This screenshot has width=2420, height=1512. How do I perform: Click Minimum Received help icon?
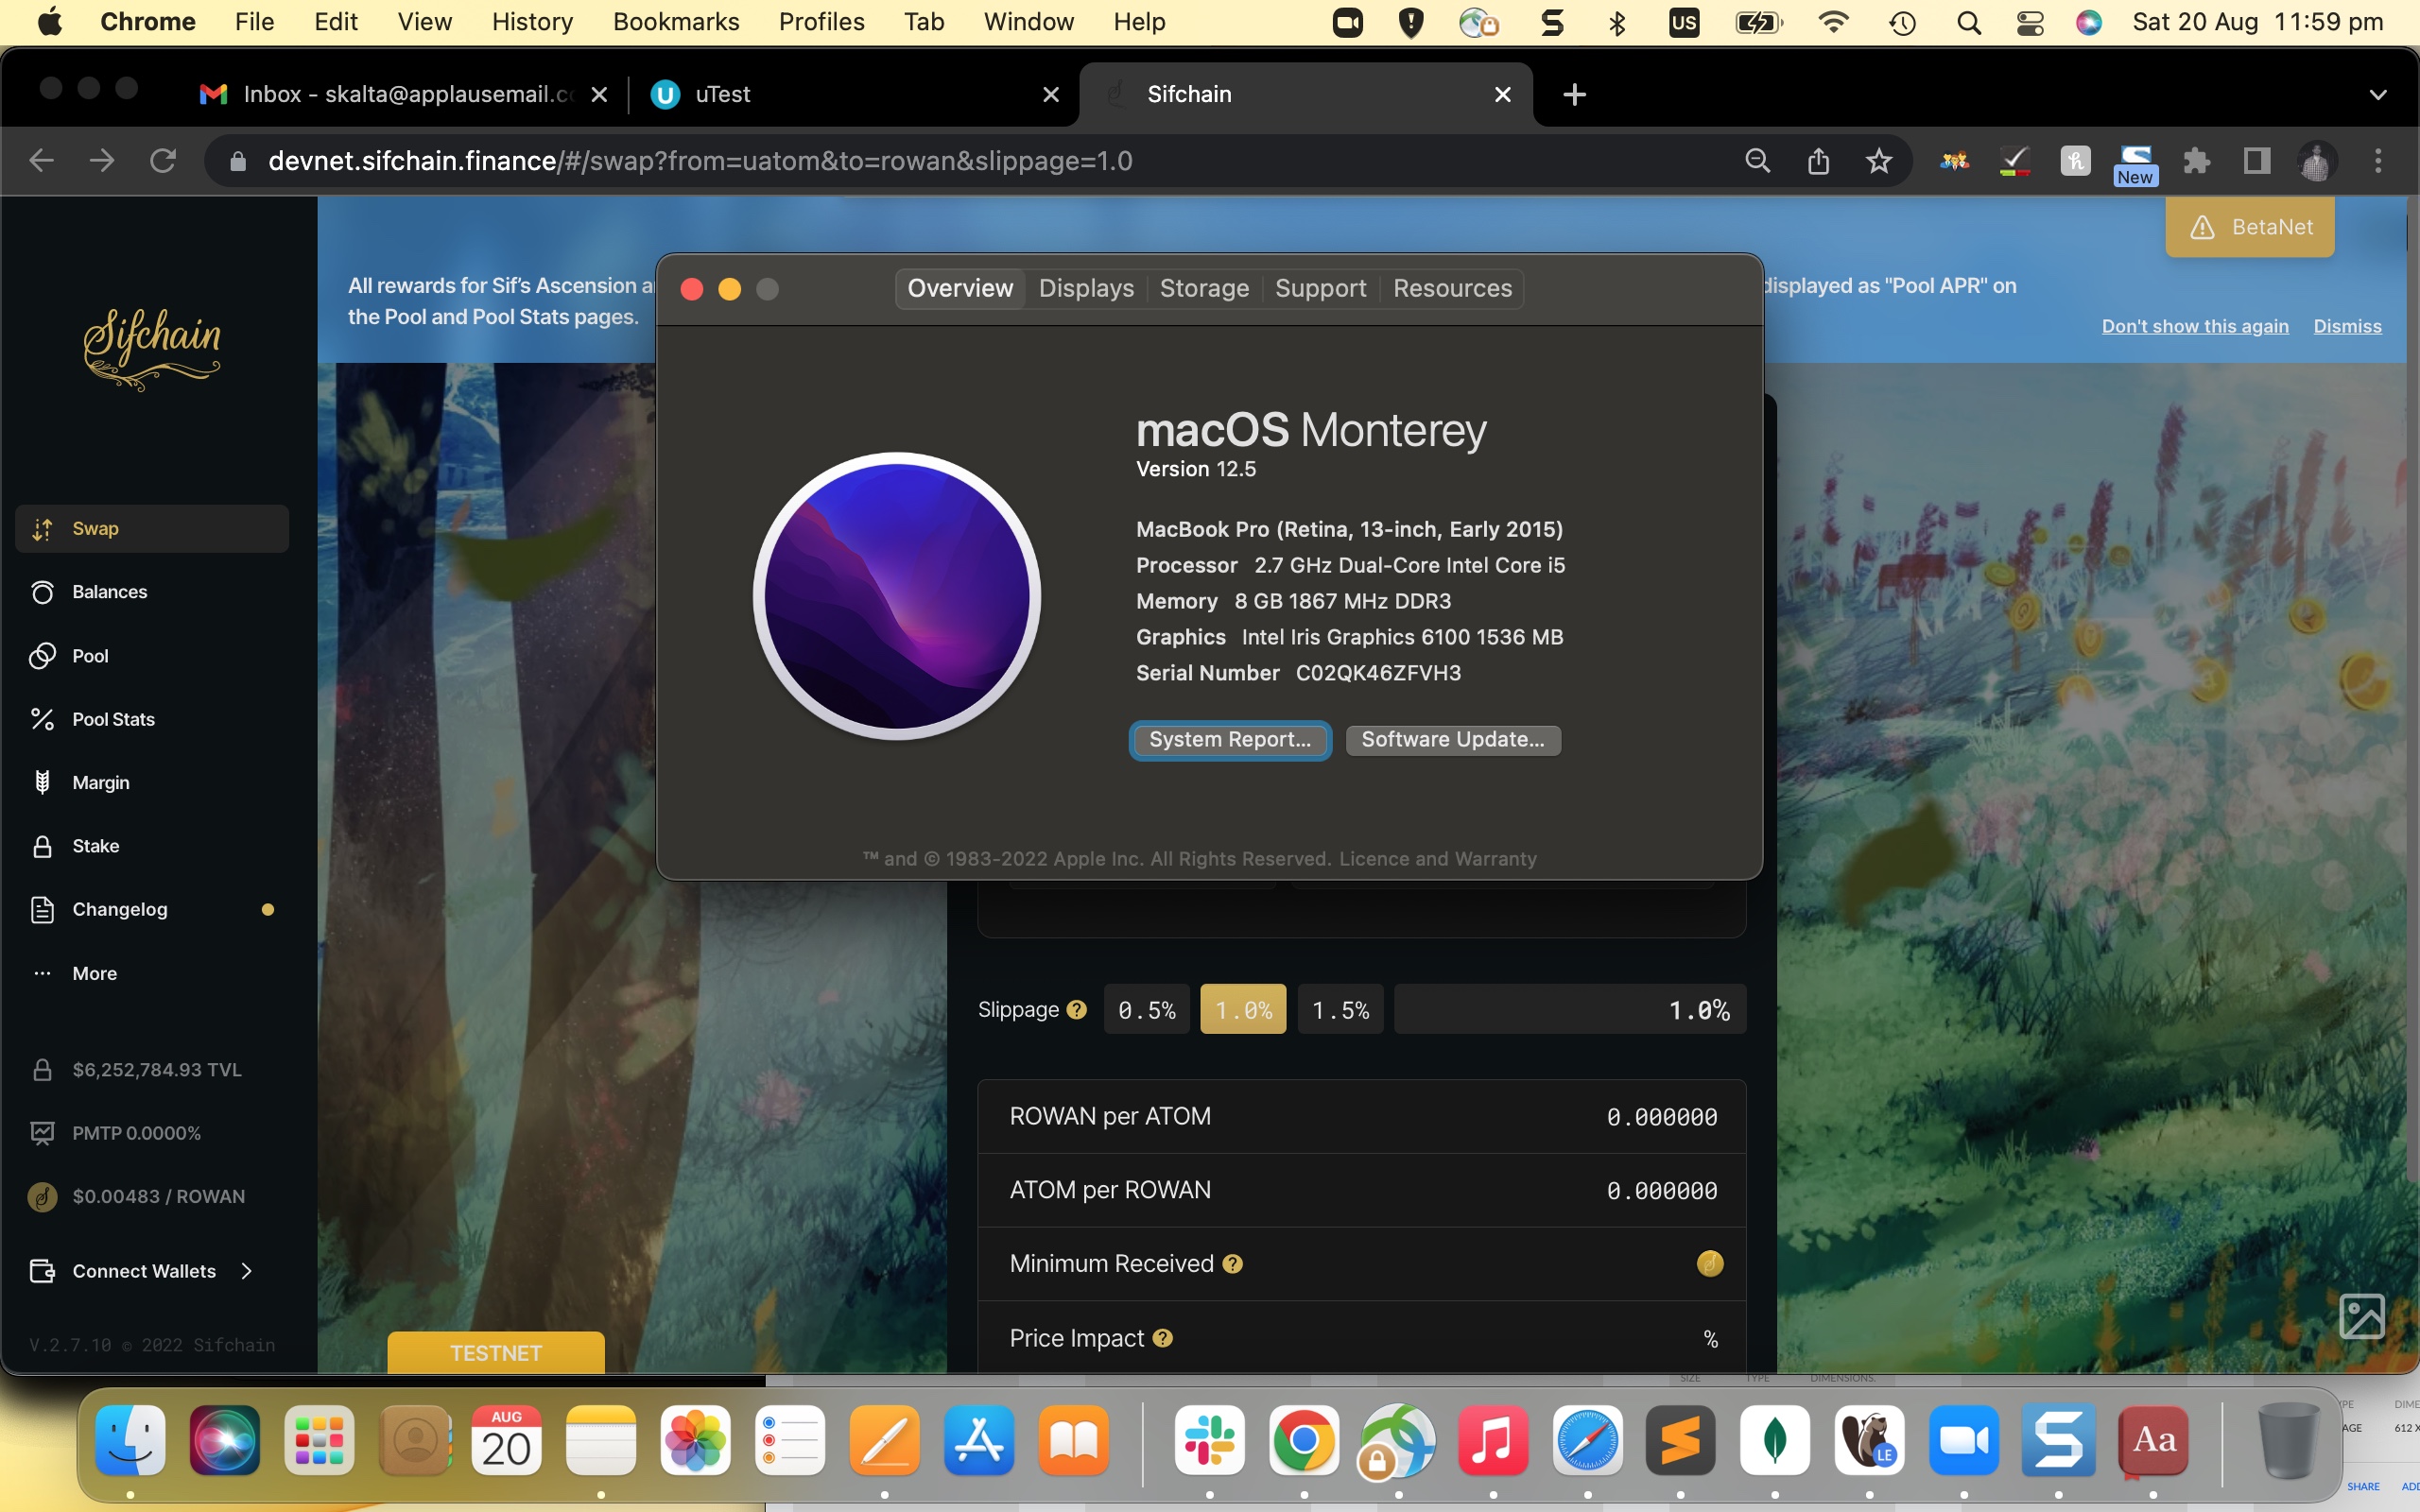click(x=1232, y=1264)
